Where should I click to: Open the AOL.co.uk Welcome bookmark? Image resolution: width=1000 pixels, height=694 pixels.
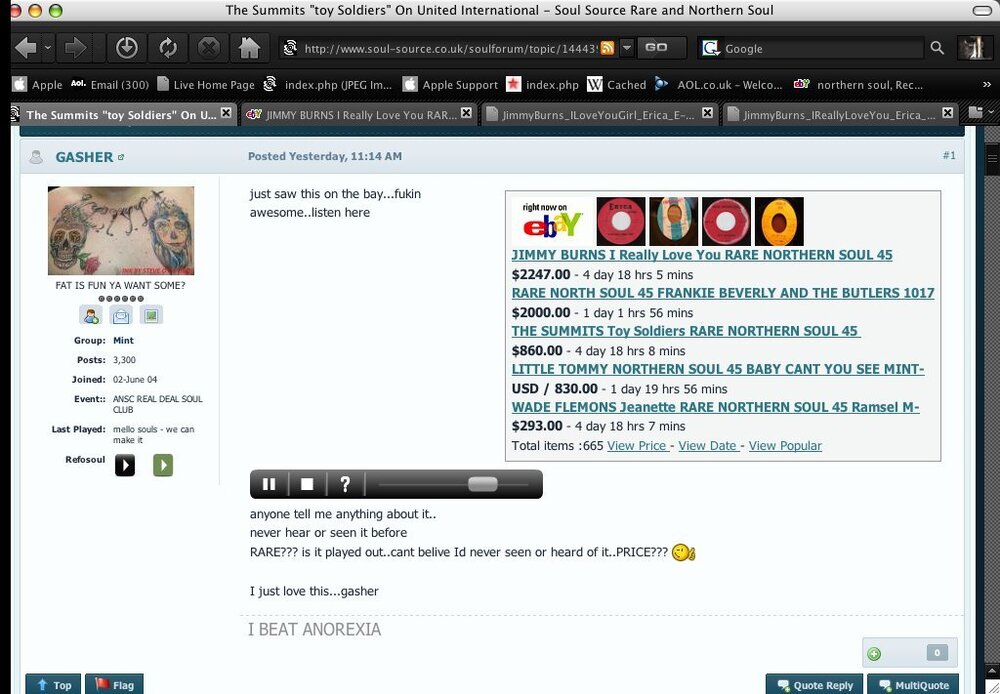point(719,85)
